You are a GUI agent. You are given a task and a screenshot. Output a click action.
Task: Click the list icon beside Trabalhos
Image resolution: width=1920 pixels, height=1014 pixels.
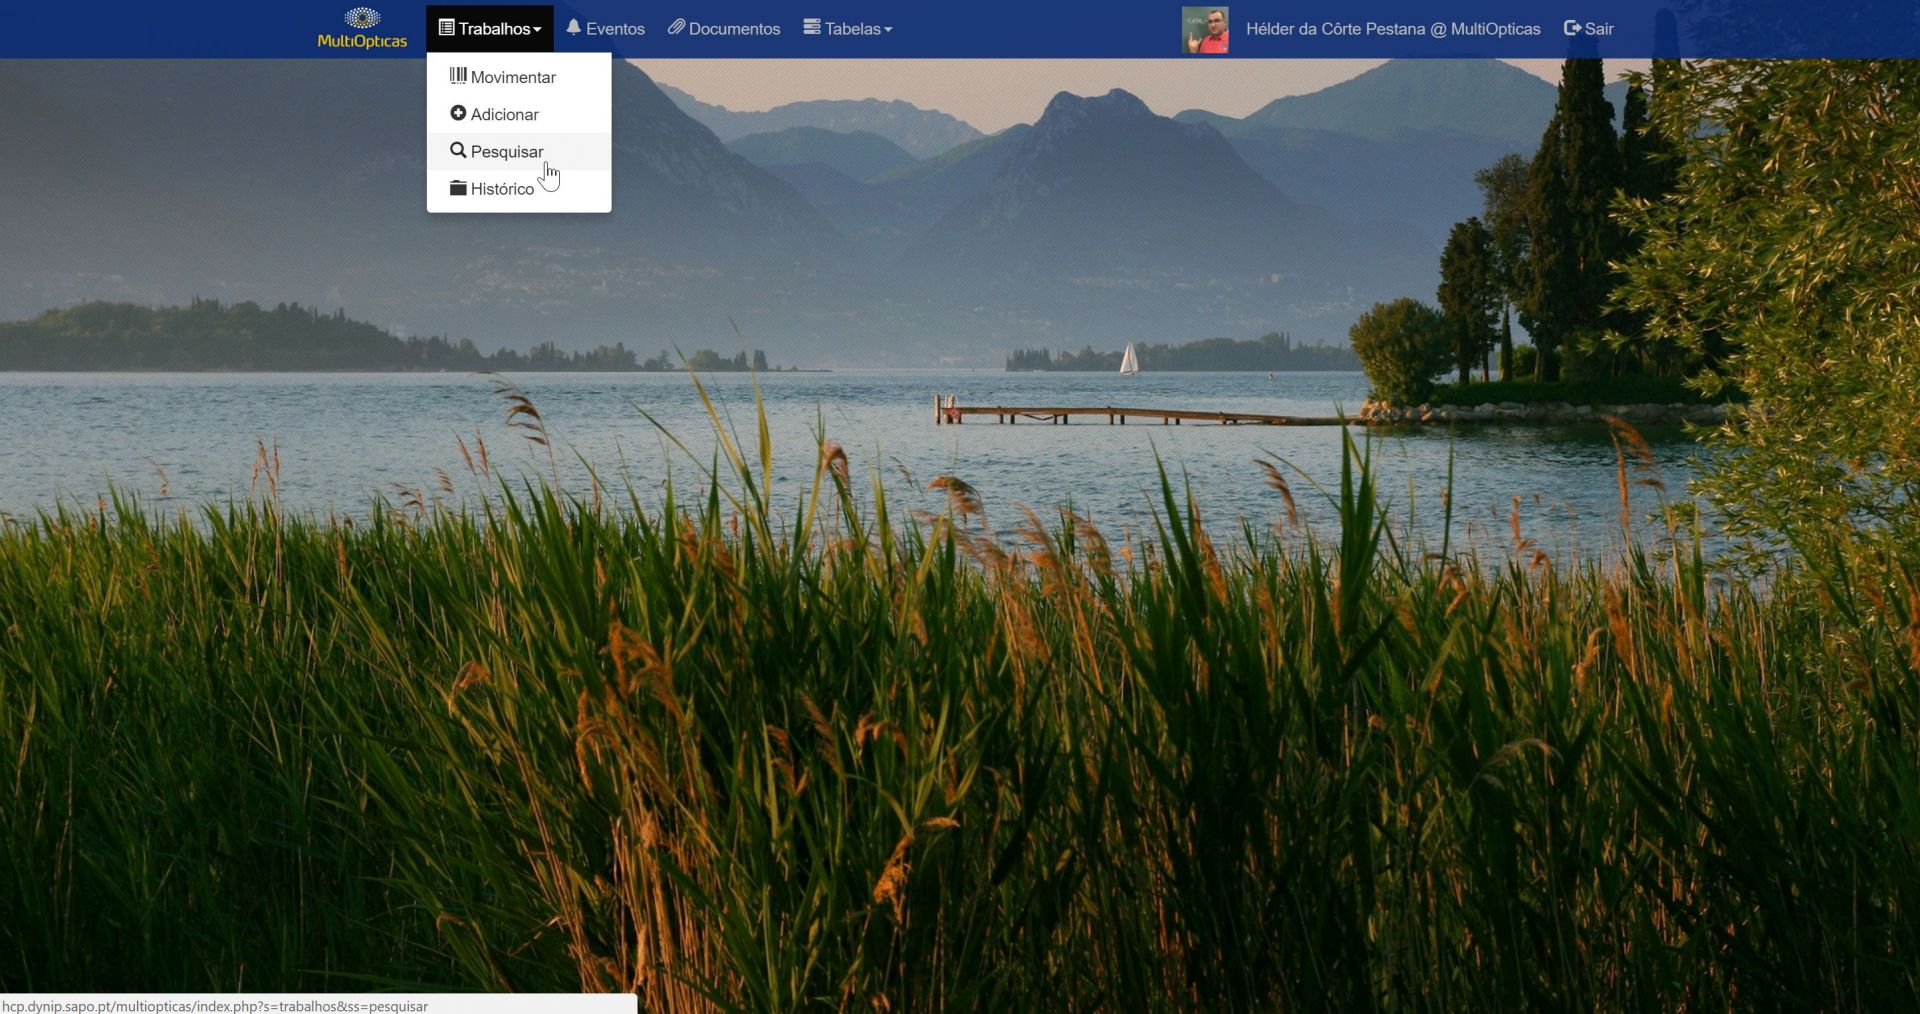447,28
